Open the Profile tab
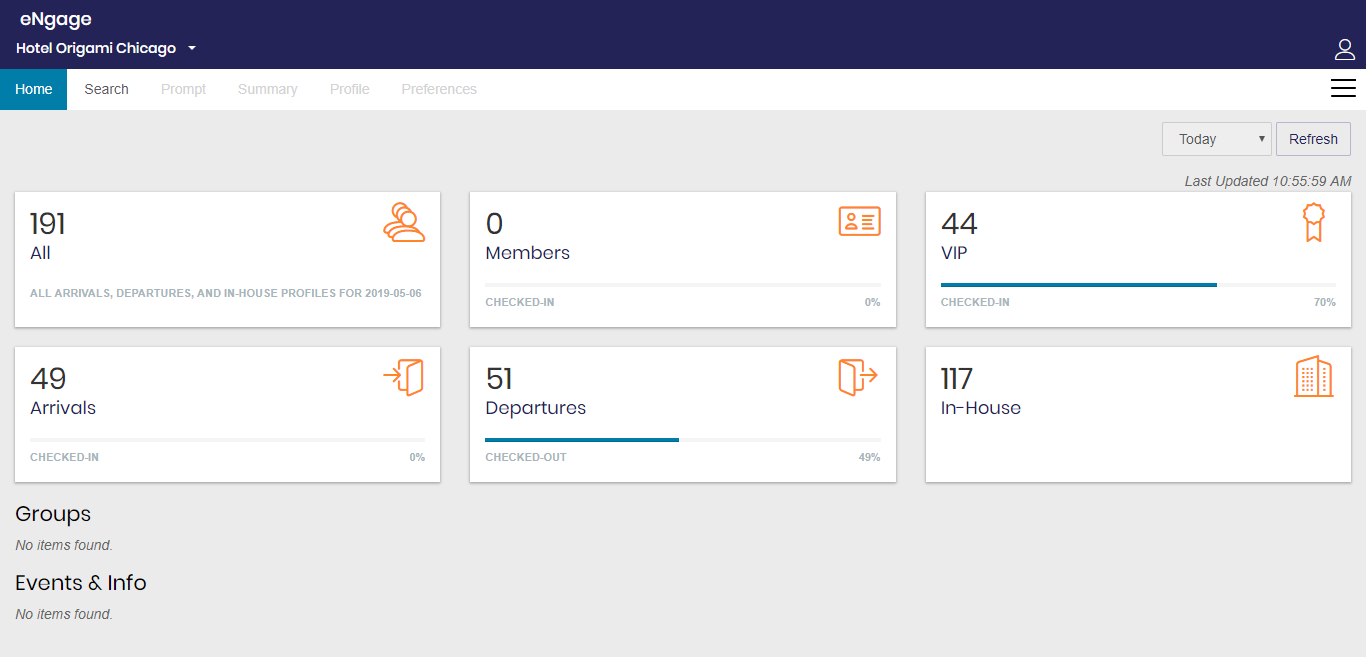The width and height of the screenshot is (1366, 657). 349,89
